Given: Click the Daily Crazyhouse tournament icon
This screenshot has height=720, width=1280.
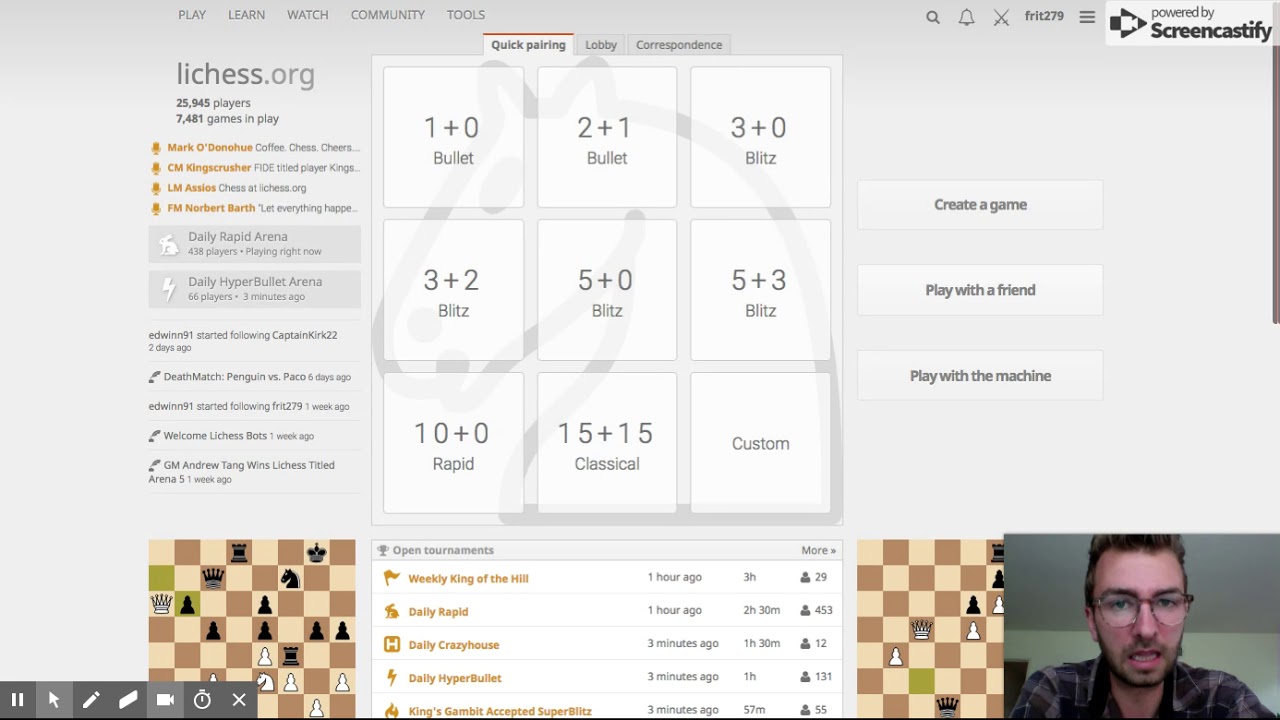Looking at the screenshot, I should point(392,645).
